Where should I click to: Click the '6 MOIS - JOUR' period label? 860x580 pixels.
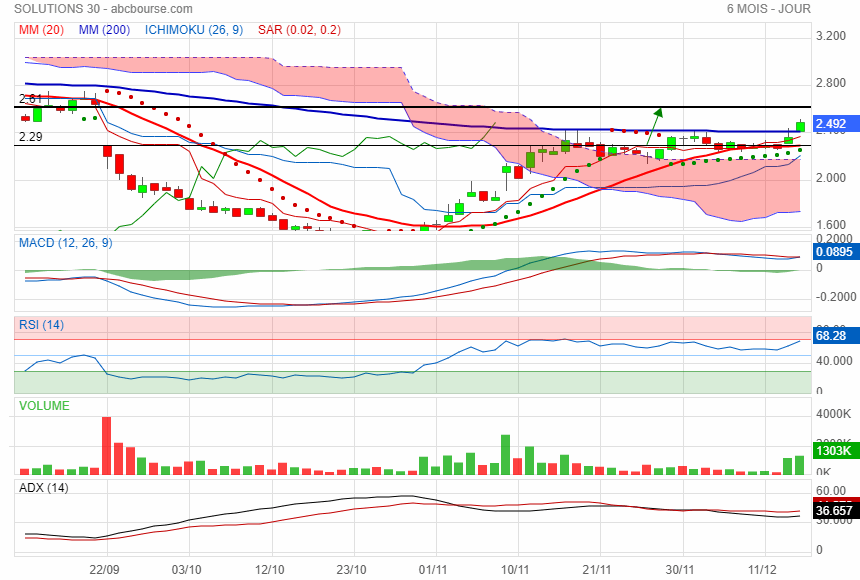click(x=768, y=9)
